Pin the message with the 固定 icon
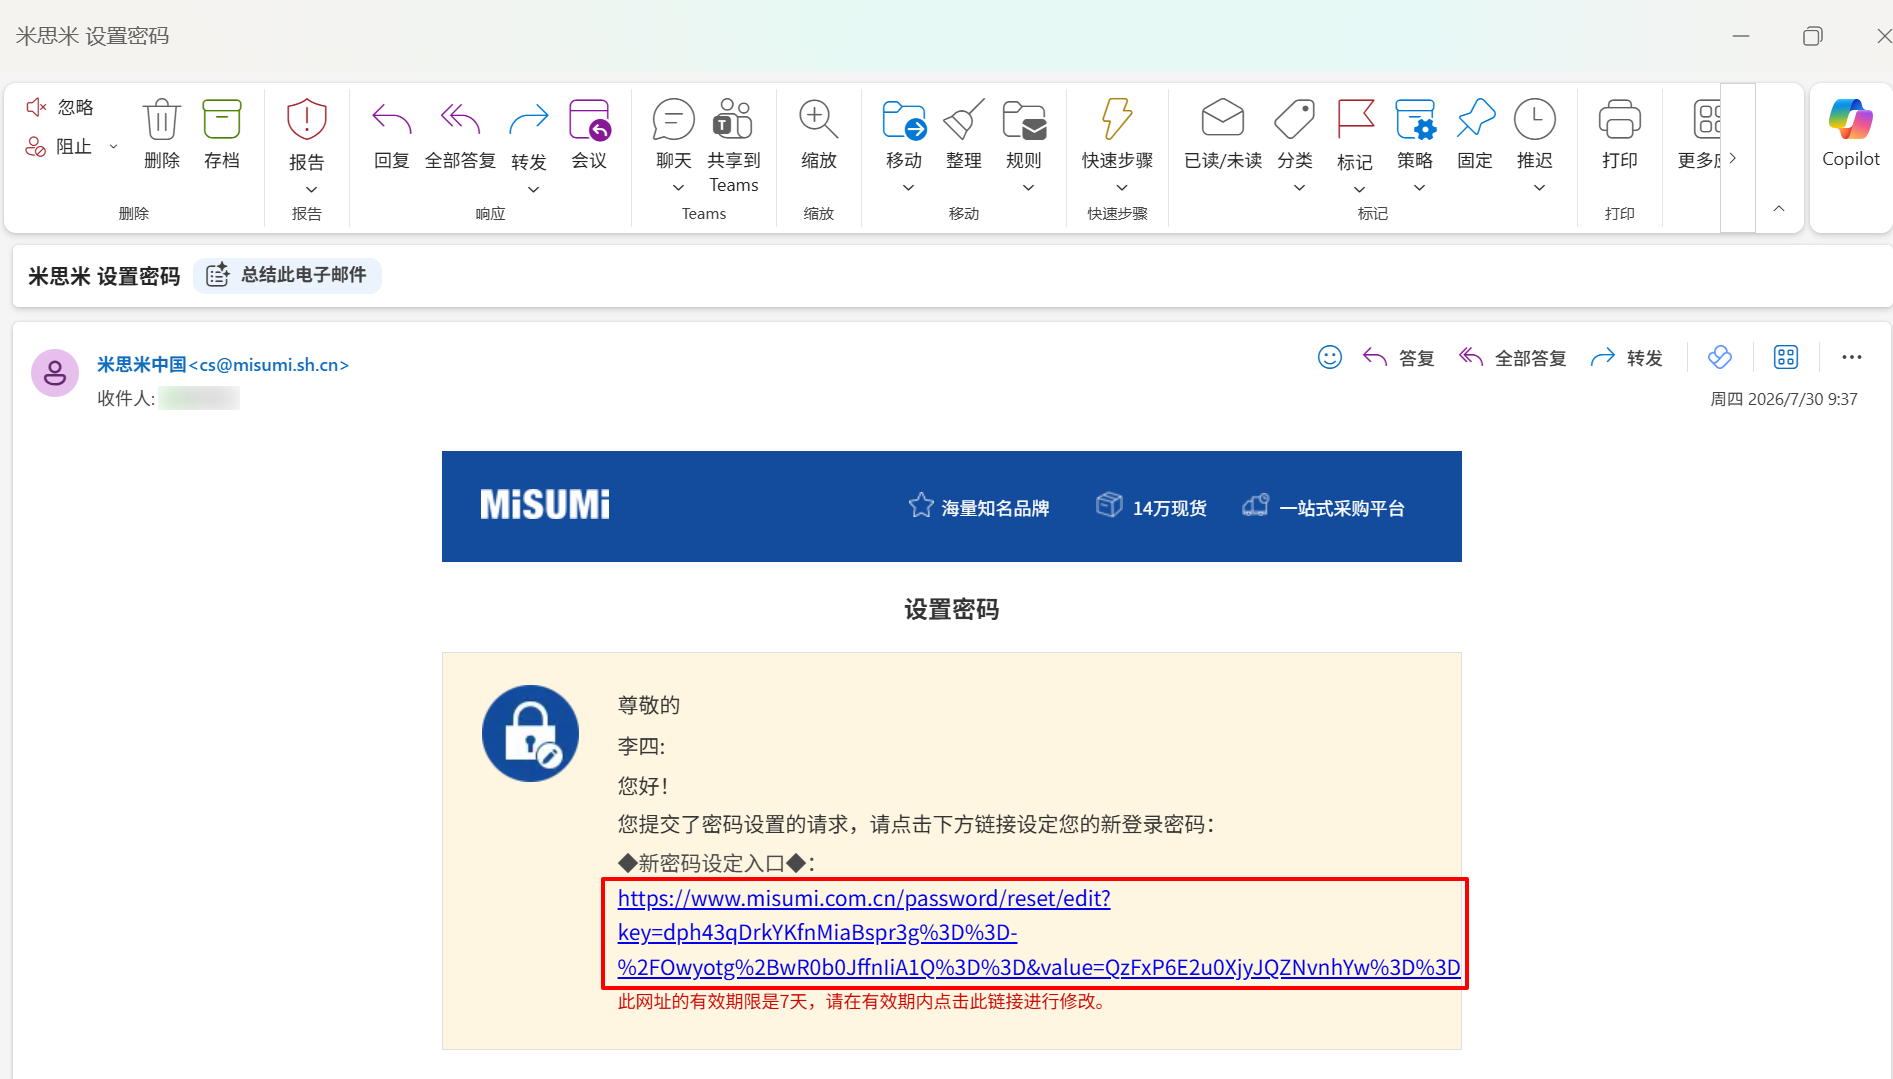Viewport: 1893px width, 1079px height. (1475, 120)
